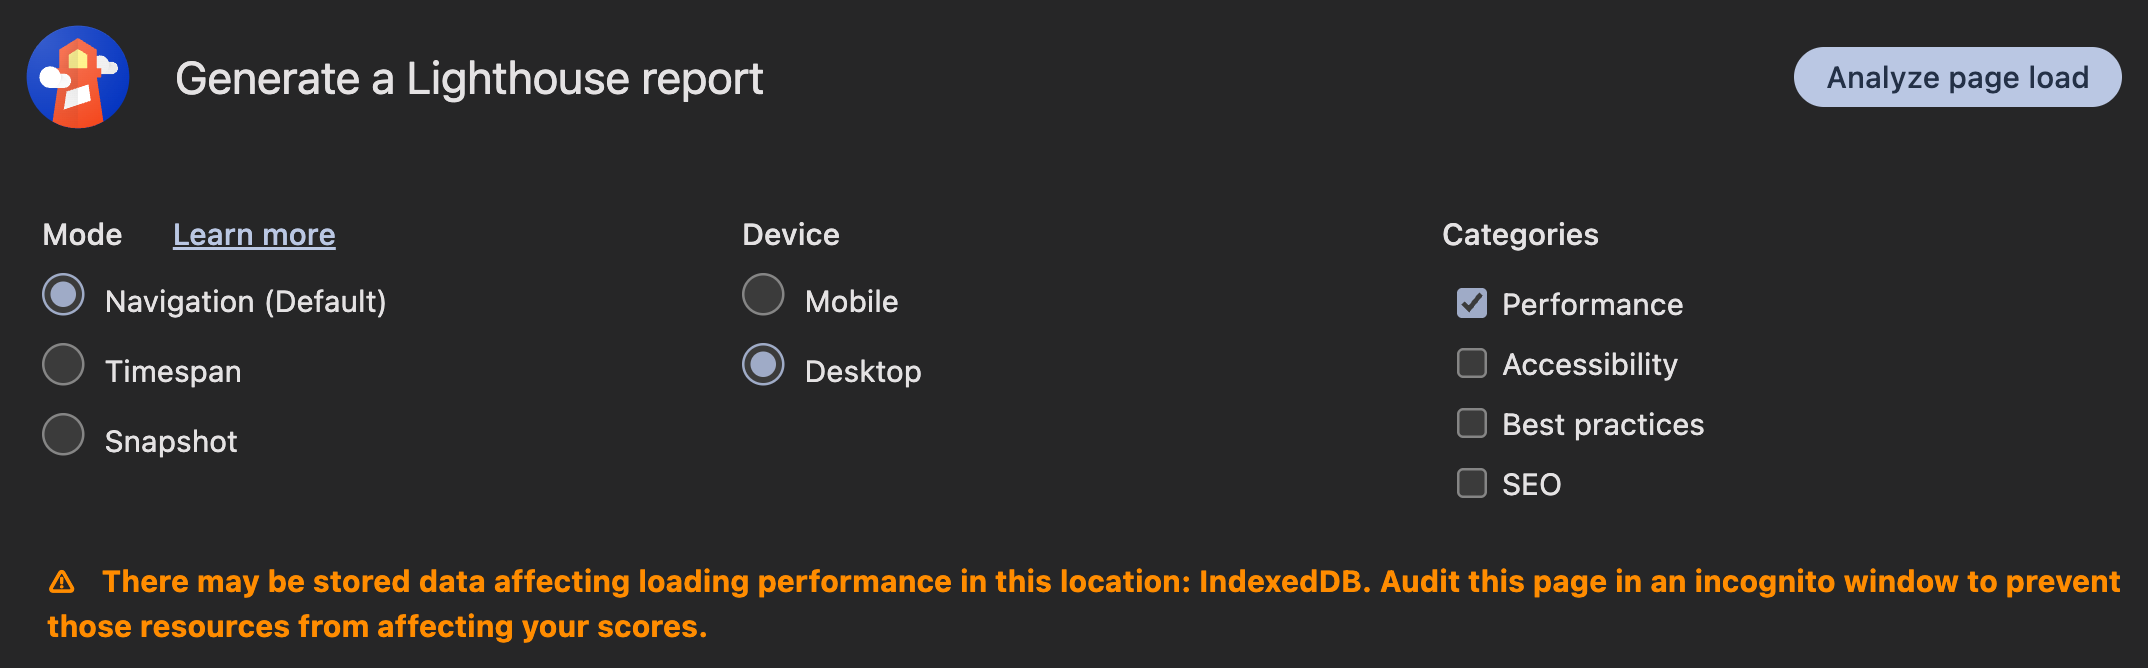The image size is (2148, 668).
Task: Switch device to Mobile radio button
Action: point(764,295)
